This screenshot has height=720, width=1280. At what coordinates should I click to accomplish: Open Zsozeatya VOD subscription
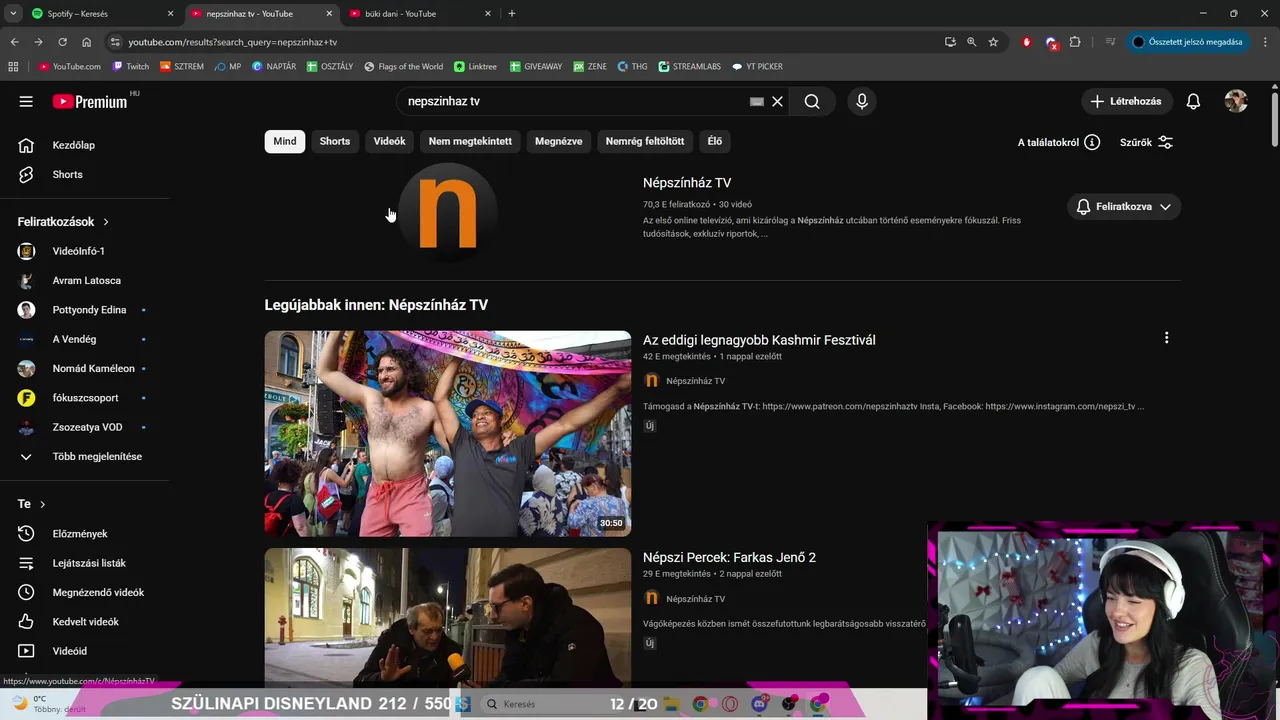click(85, 427)
